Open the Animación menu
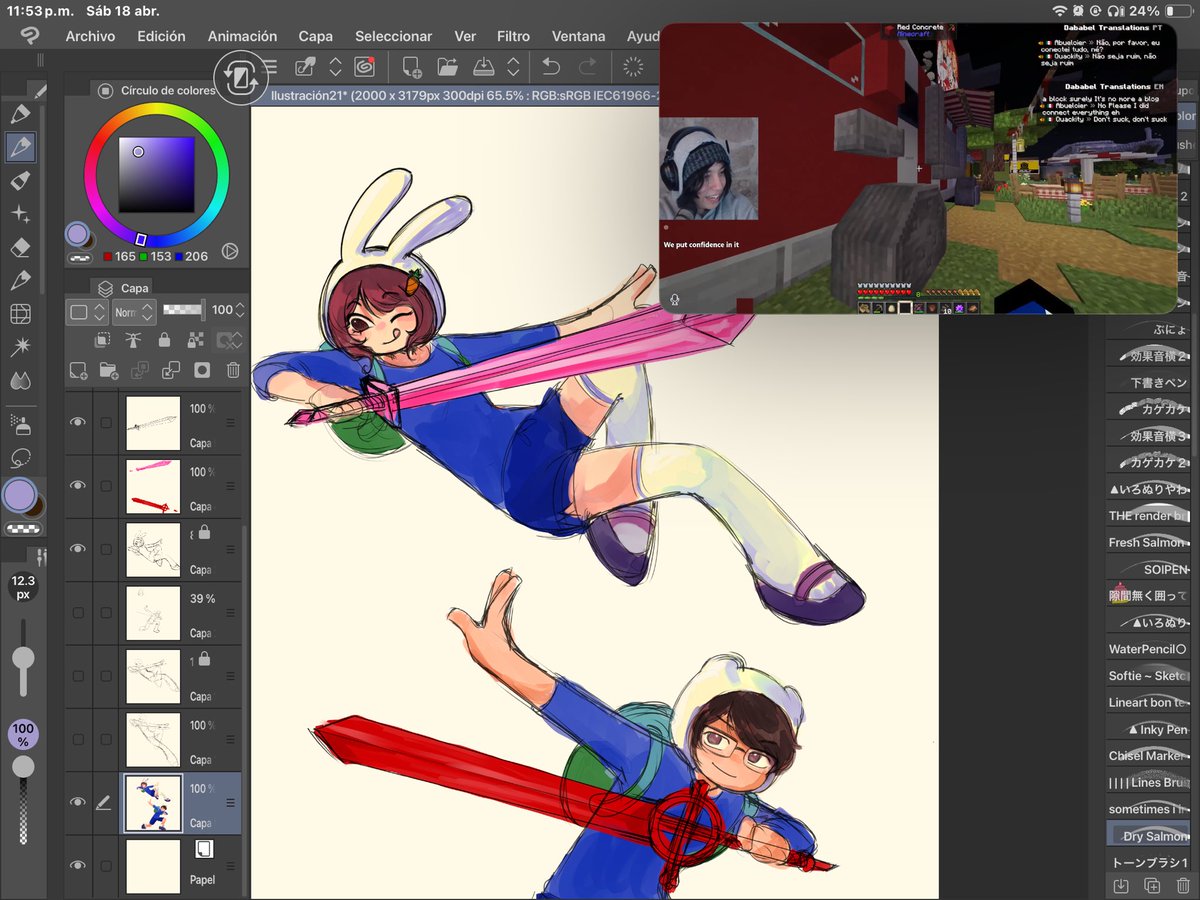 click(242, 36)
